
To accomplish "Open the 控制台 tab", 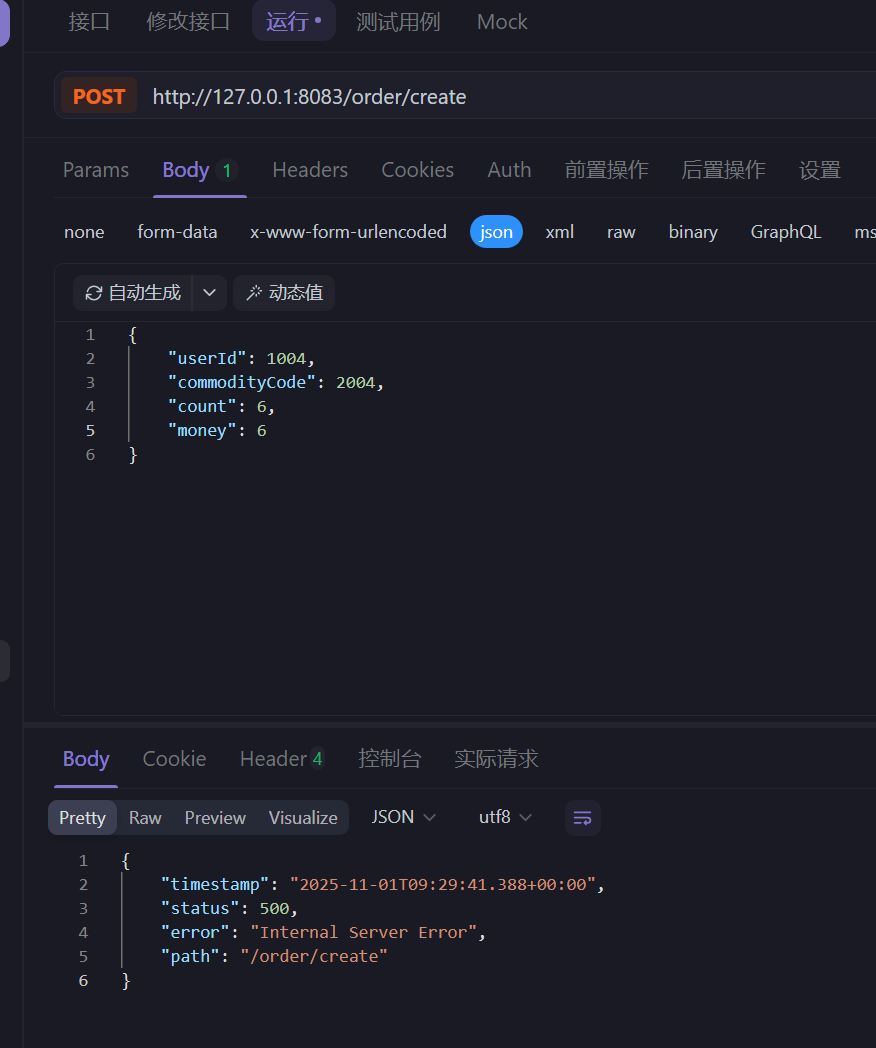I will [390, 759].
